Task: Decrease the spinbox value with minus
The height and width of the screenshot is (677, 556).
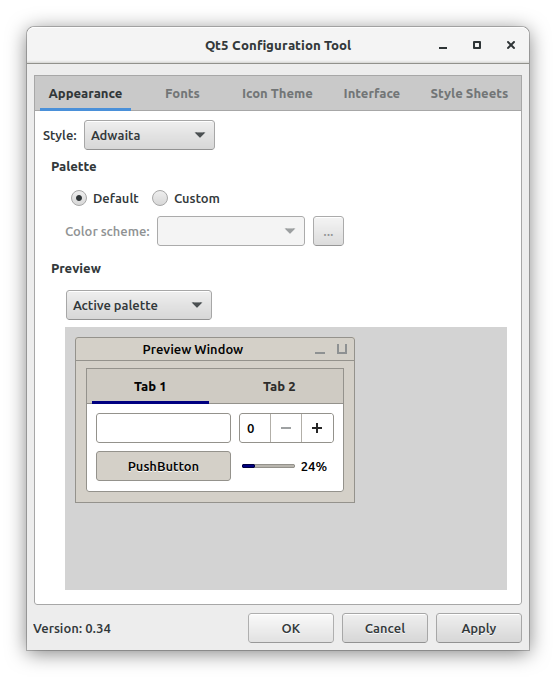Action: [x=286, y=428]
